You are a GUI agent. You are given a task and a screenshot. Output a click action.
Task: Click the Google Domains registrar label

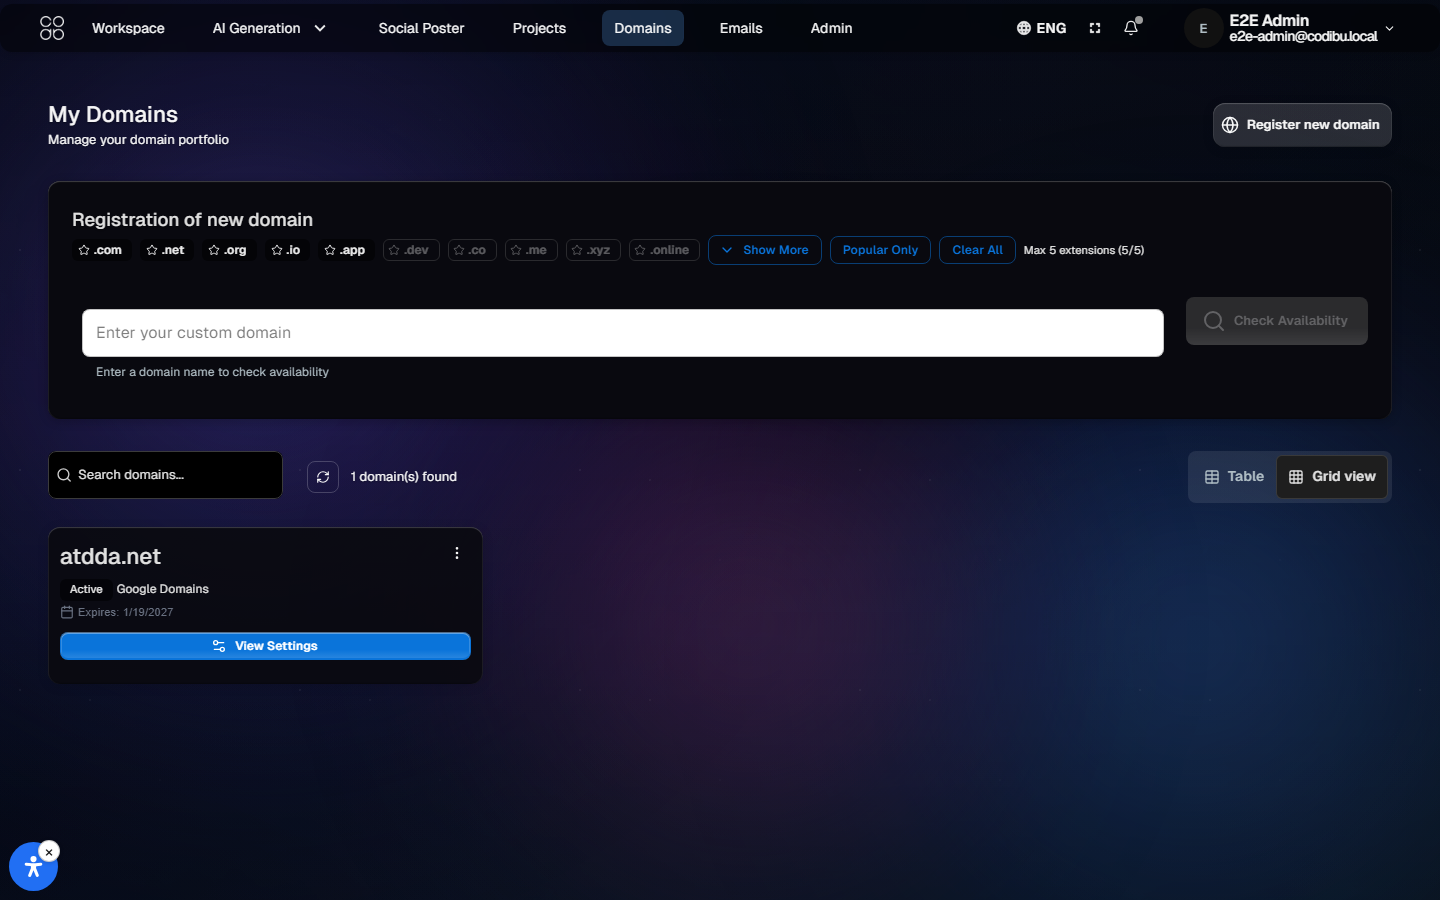pos(163,589)
